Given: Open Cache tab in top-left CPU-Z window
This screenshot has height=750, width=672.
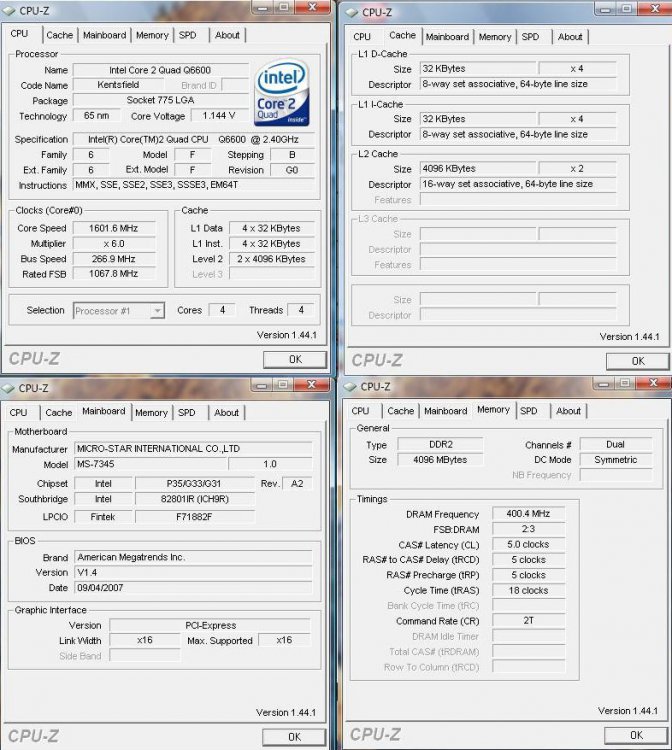Looking at the screenshot, I should point(59,35).
